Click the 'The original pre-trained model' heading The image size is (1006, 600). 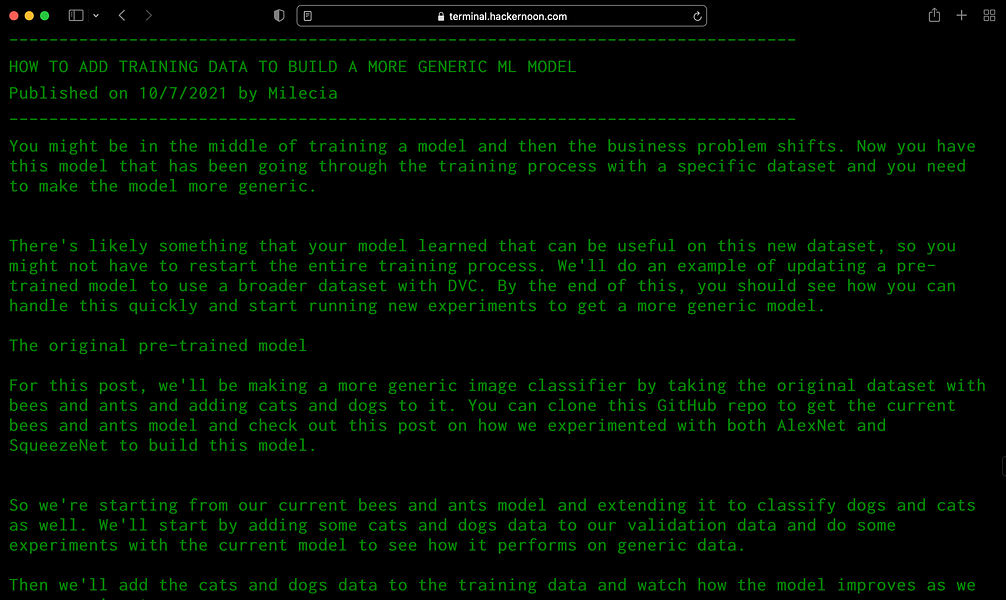point(158,346)
